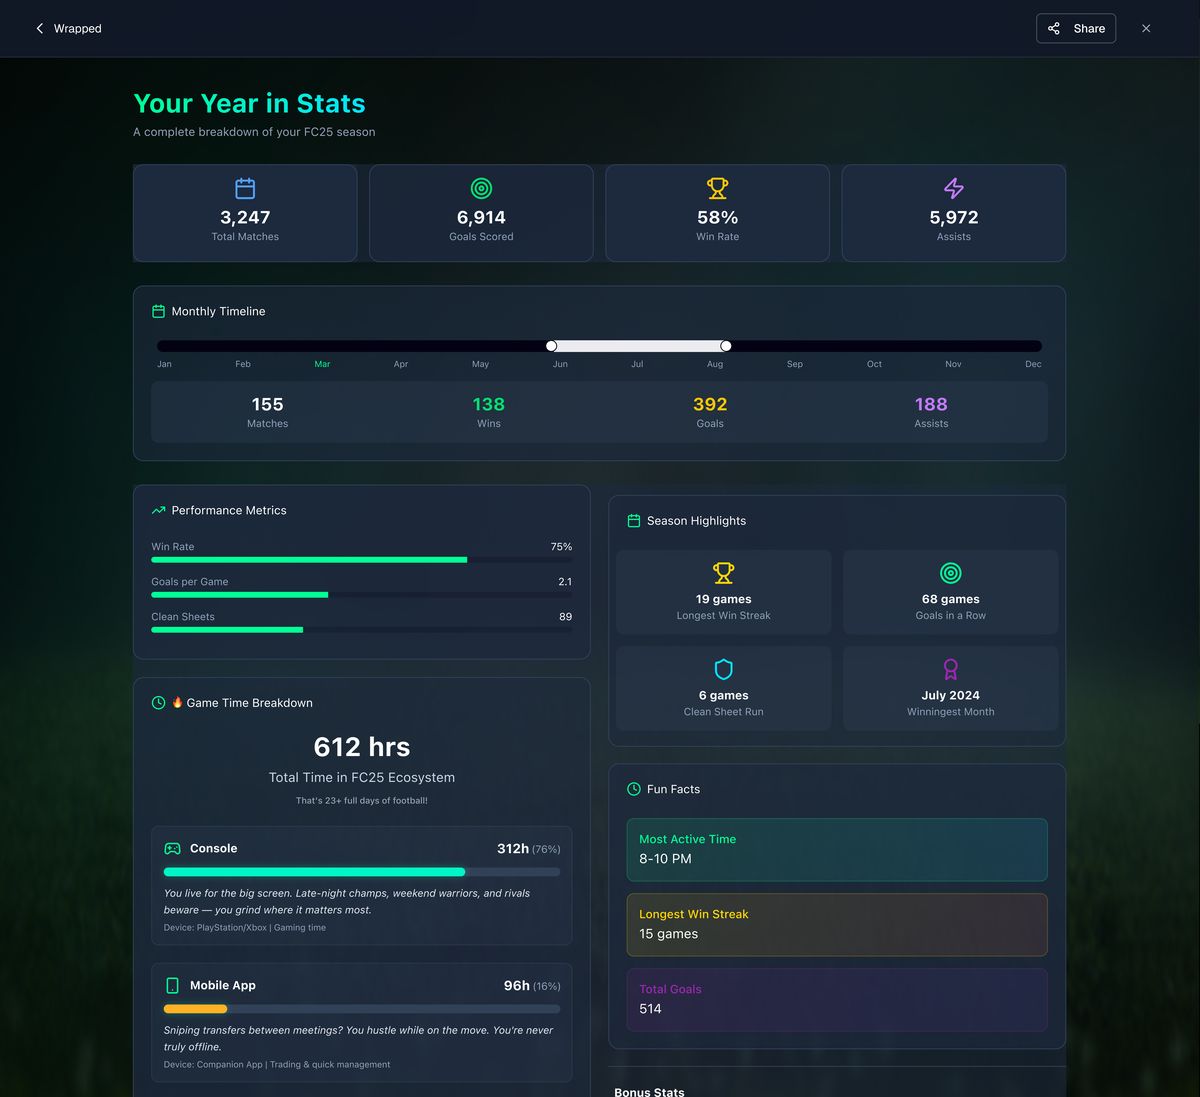Click the Clean Sheets progress bar
1200x1097 pixels.
[x=362, y=630]
